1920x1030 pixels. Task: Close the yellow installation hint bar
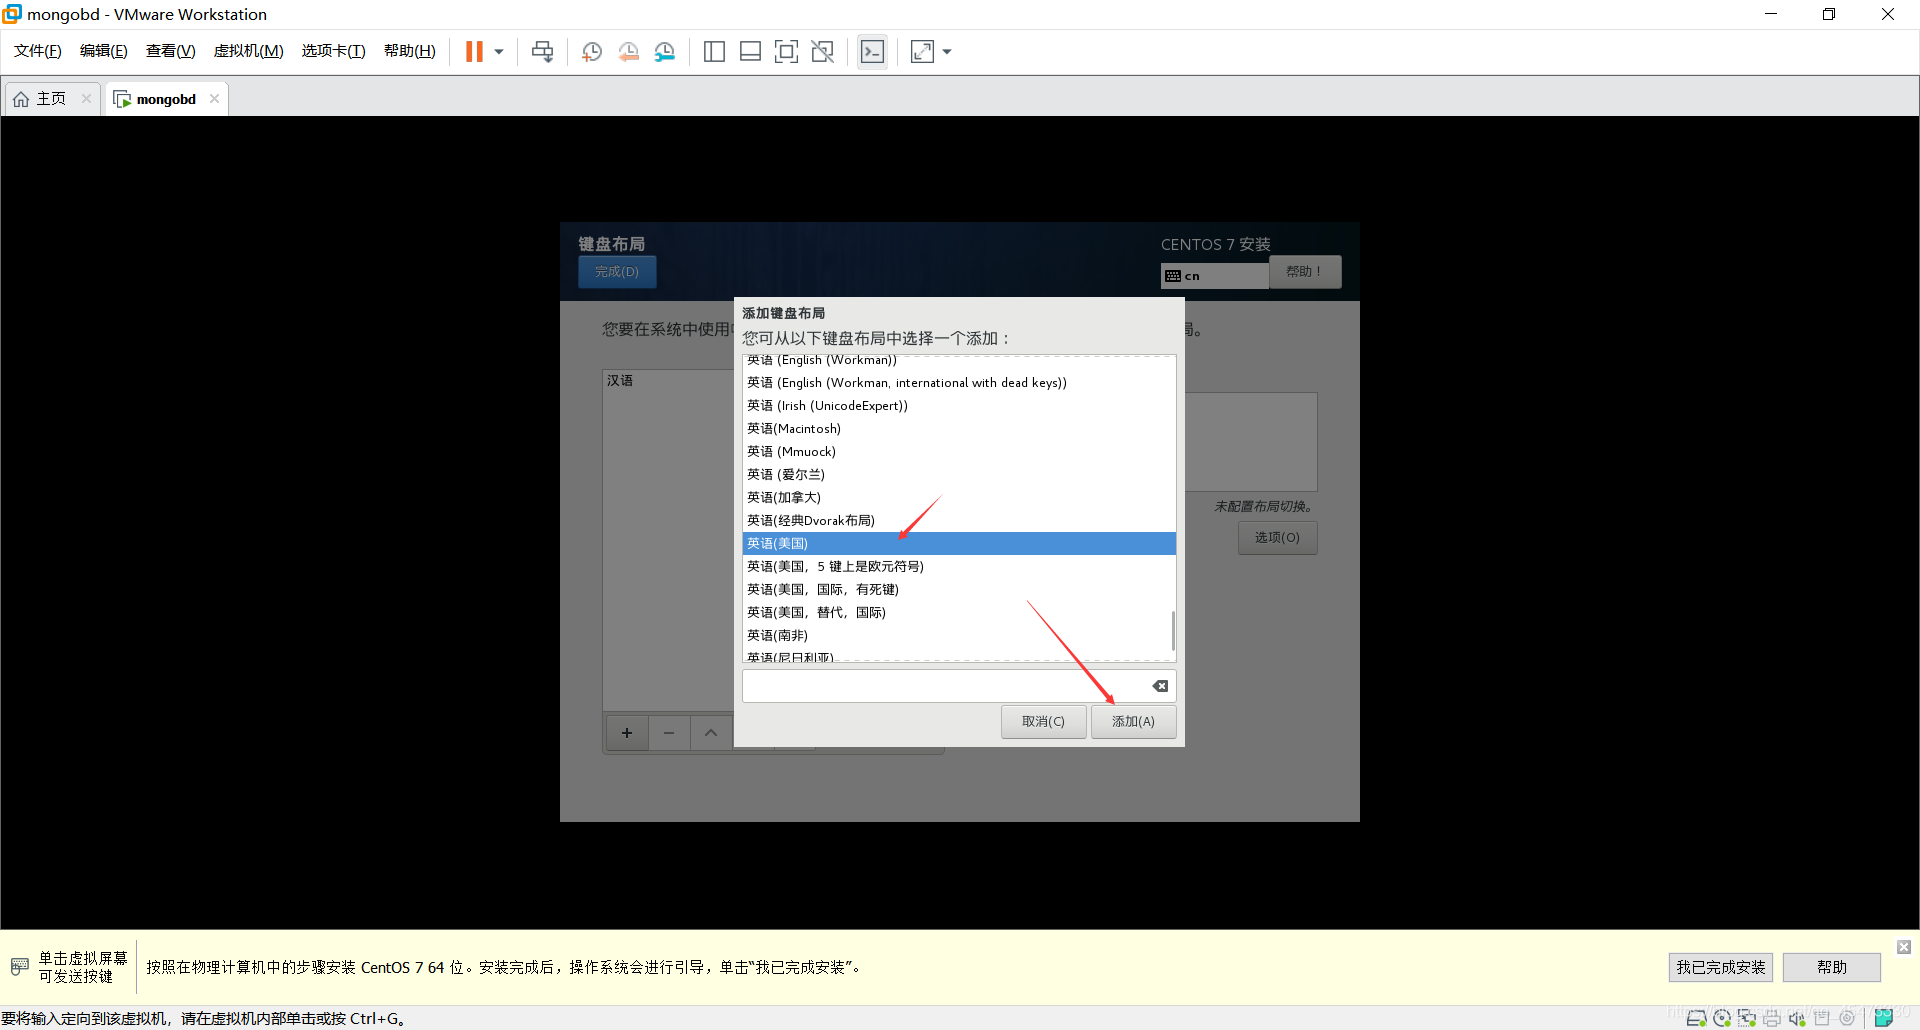click(x=1904, y=947)
